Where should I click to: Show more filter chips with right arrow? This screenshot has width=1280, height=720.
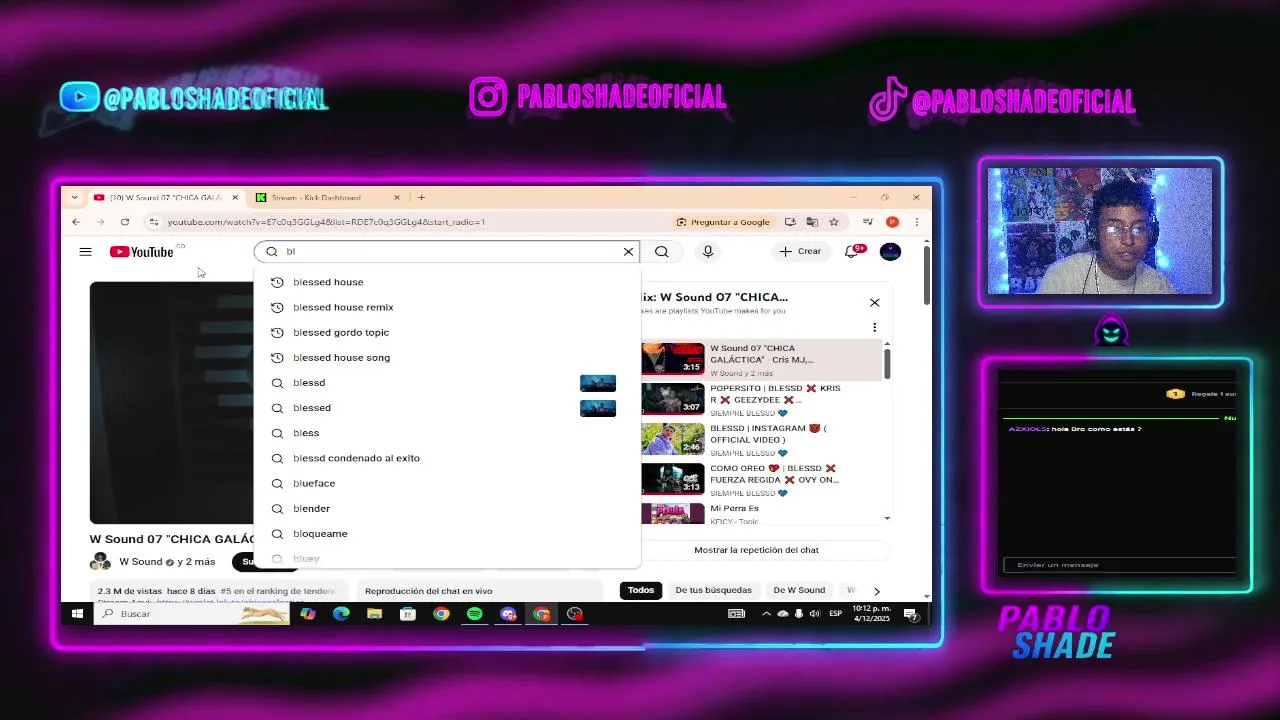tap(877, 591)
